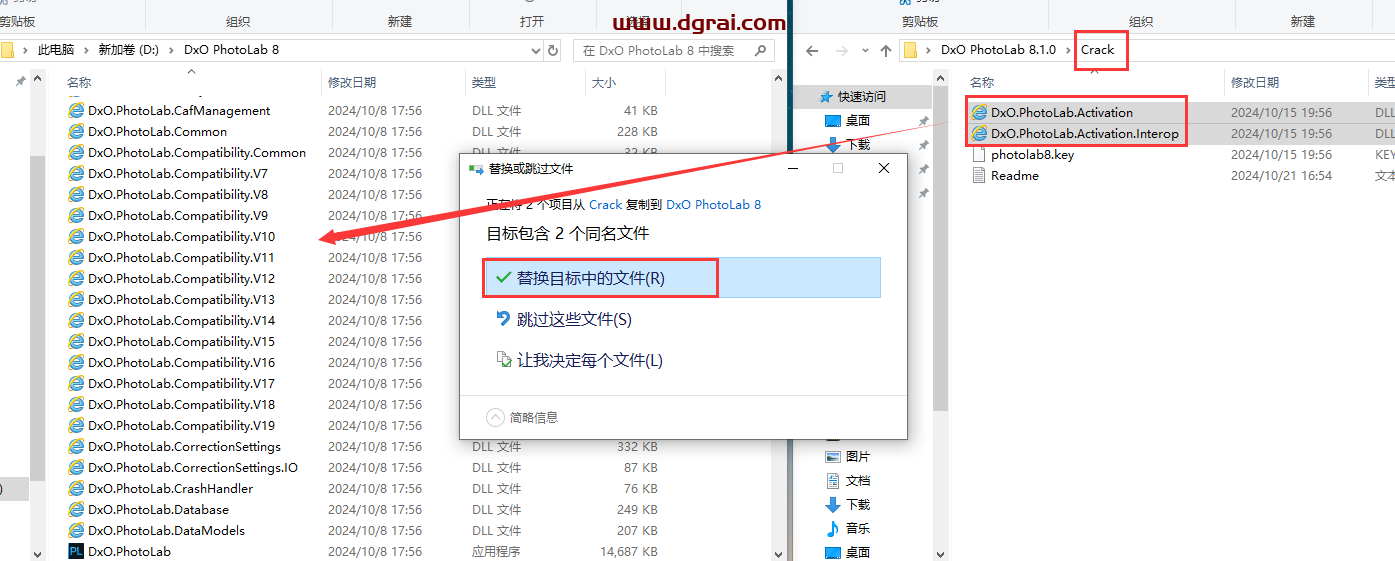The height and width of the screenshot is (561, 1395).
Task: Click search magnifier icon in left window
Action: tap(763, 50)
